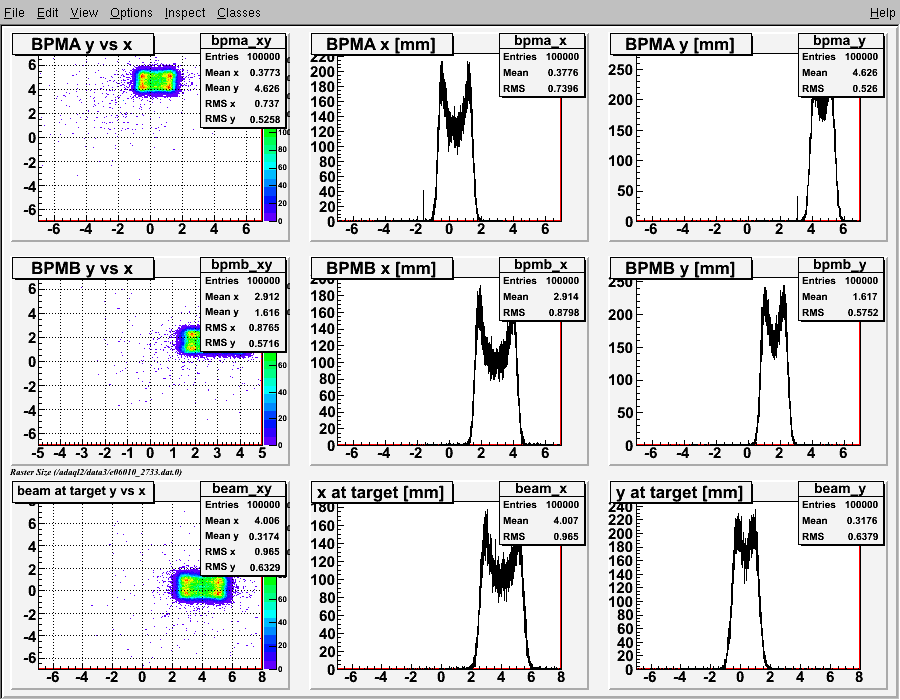Select the 'BPMA y vs x' title box
Viewport: 900px width, 700px height.
83,44
